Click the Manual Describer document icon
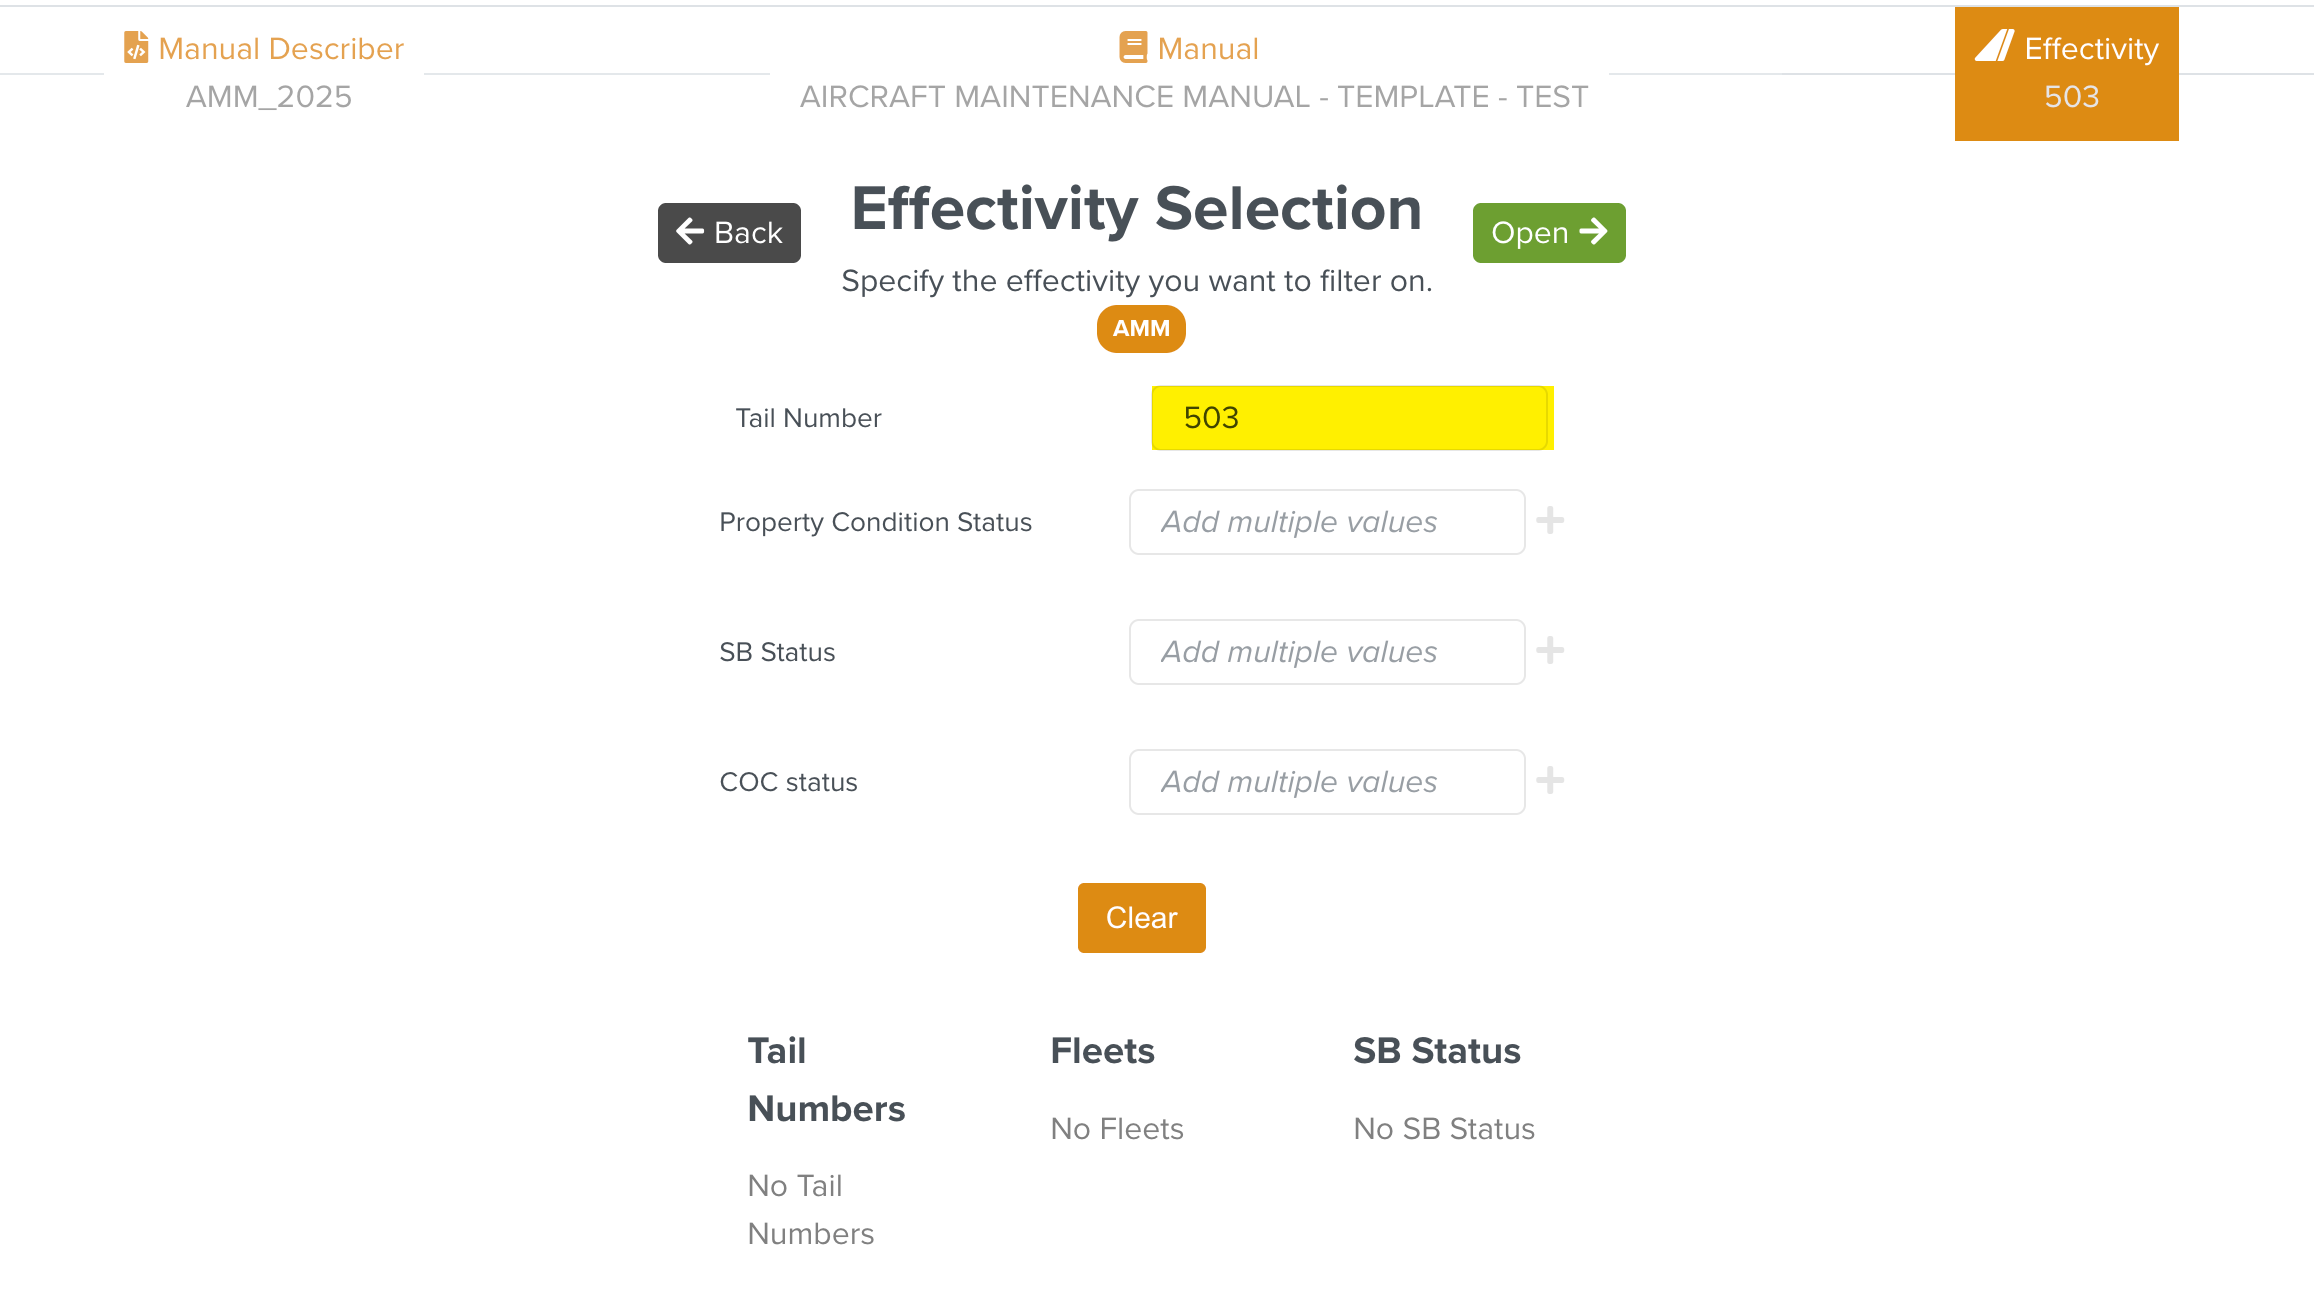The height and width of the screenshot is (1316, 2314). [135, 47]
